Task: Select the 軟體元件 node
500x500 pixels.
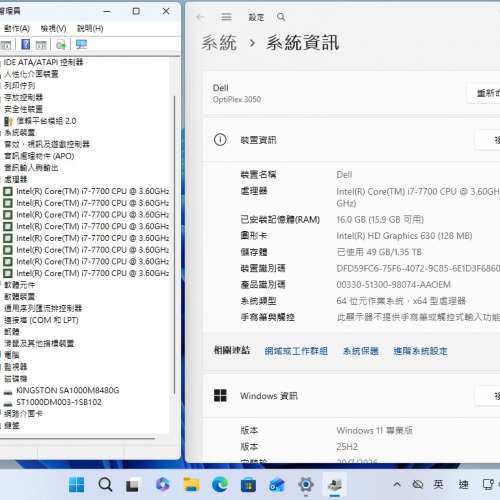Action: (x=20, y=285)
